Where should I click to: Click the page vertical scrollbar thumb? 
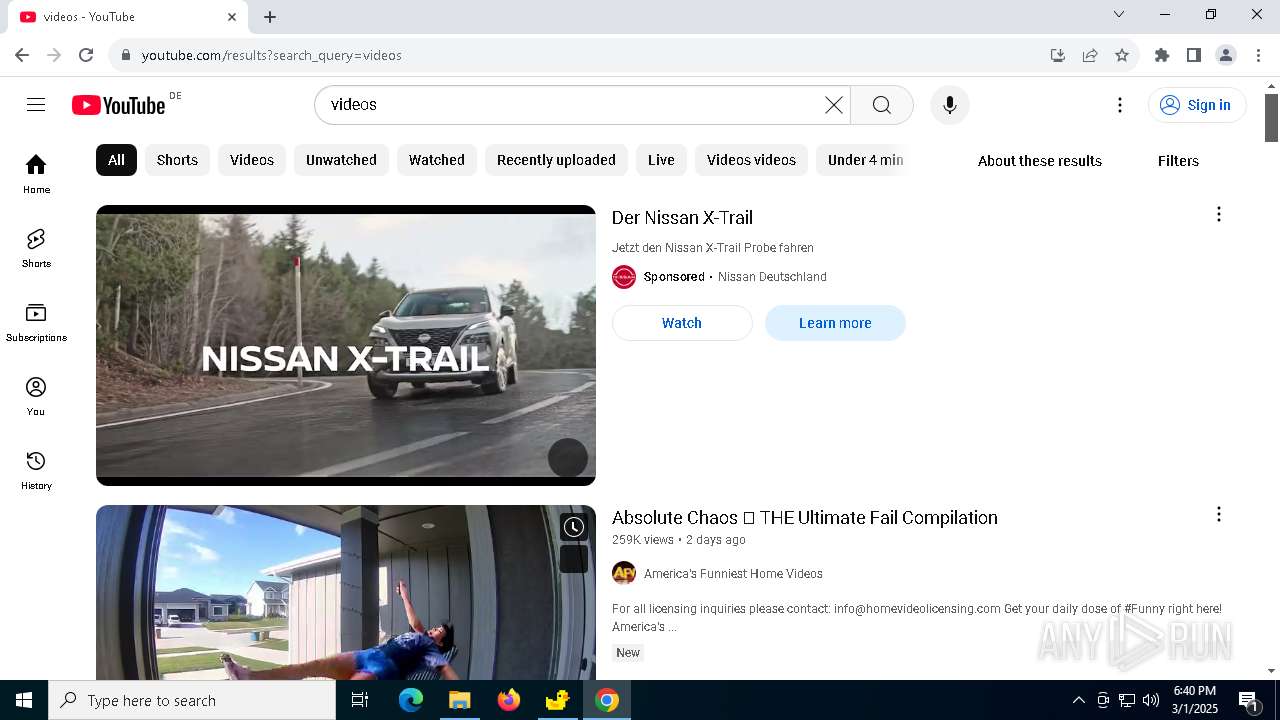coord(1271,118)
